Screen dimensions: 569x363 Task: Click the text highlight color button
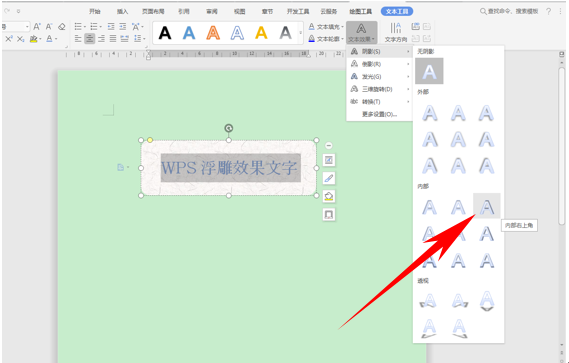(x=34, y=38)
